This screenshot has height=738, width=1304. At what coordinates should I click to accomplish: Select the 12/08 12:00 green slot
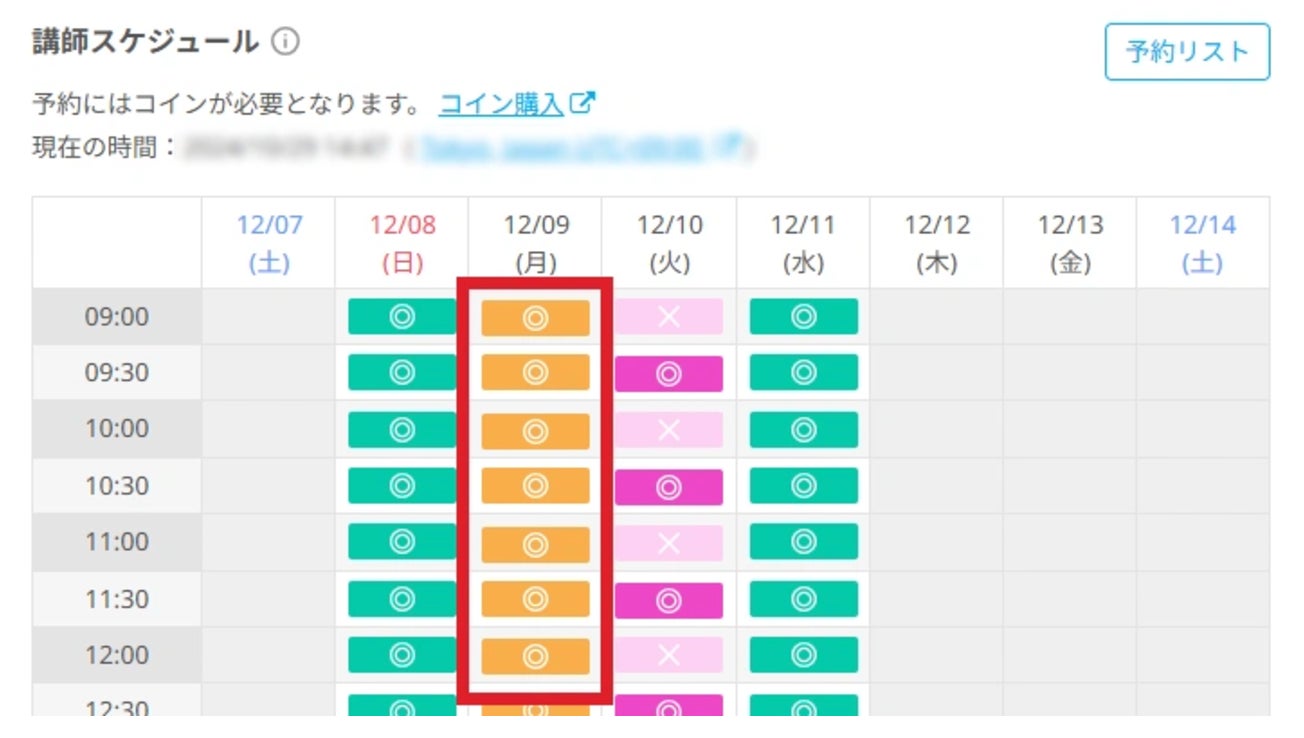click(x=402, y=655)
